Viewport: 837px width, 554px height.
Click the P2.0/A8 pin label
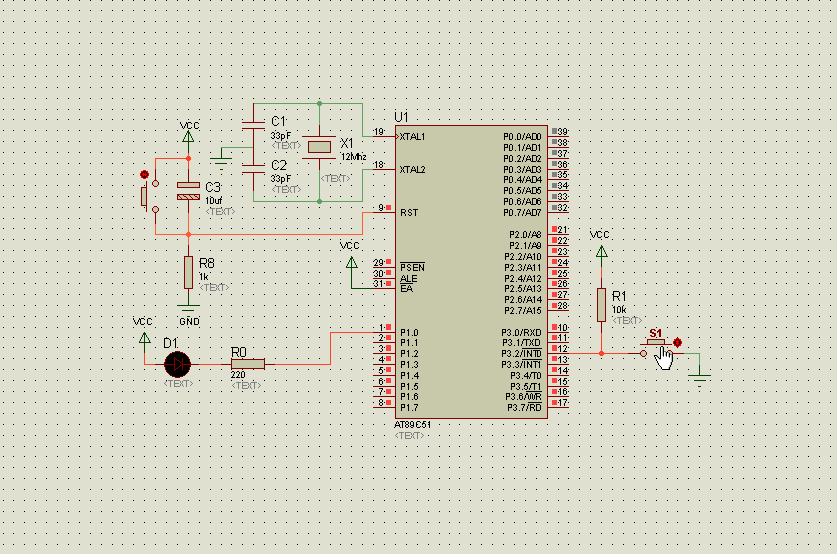pyautogui.click(x=525, y=234)
